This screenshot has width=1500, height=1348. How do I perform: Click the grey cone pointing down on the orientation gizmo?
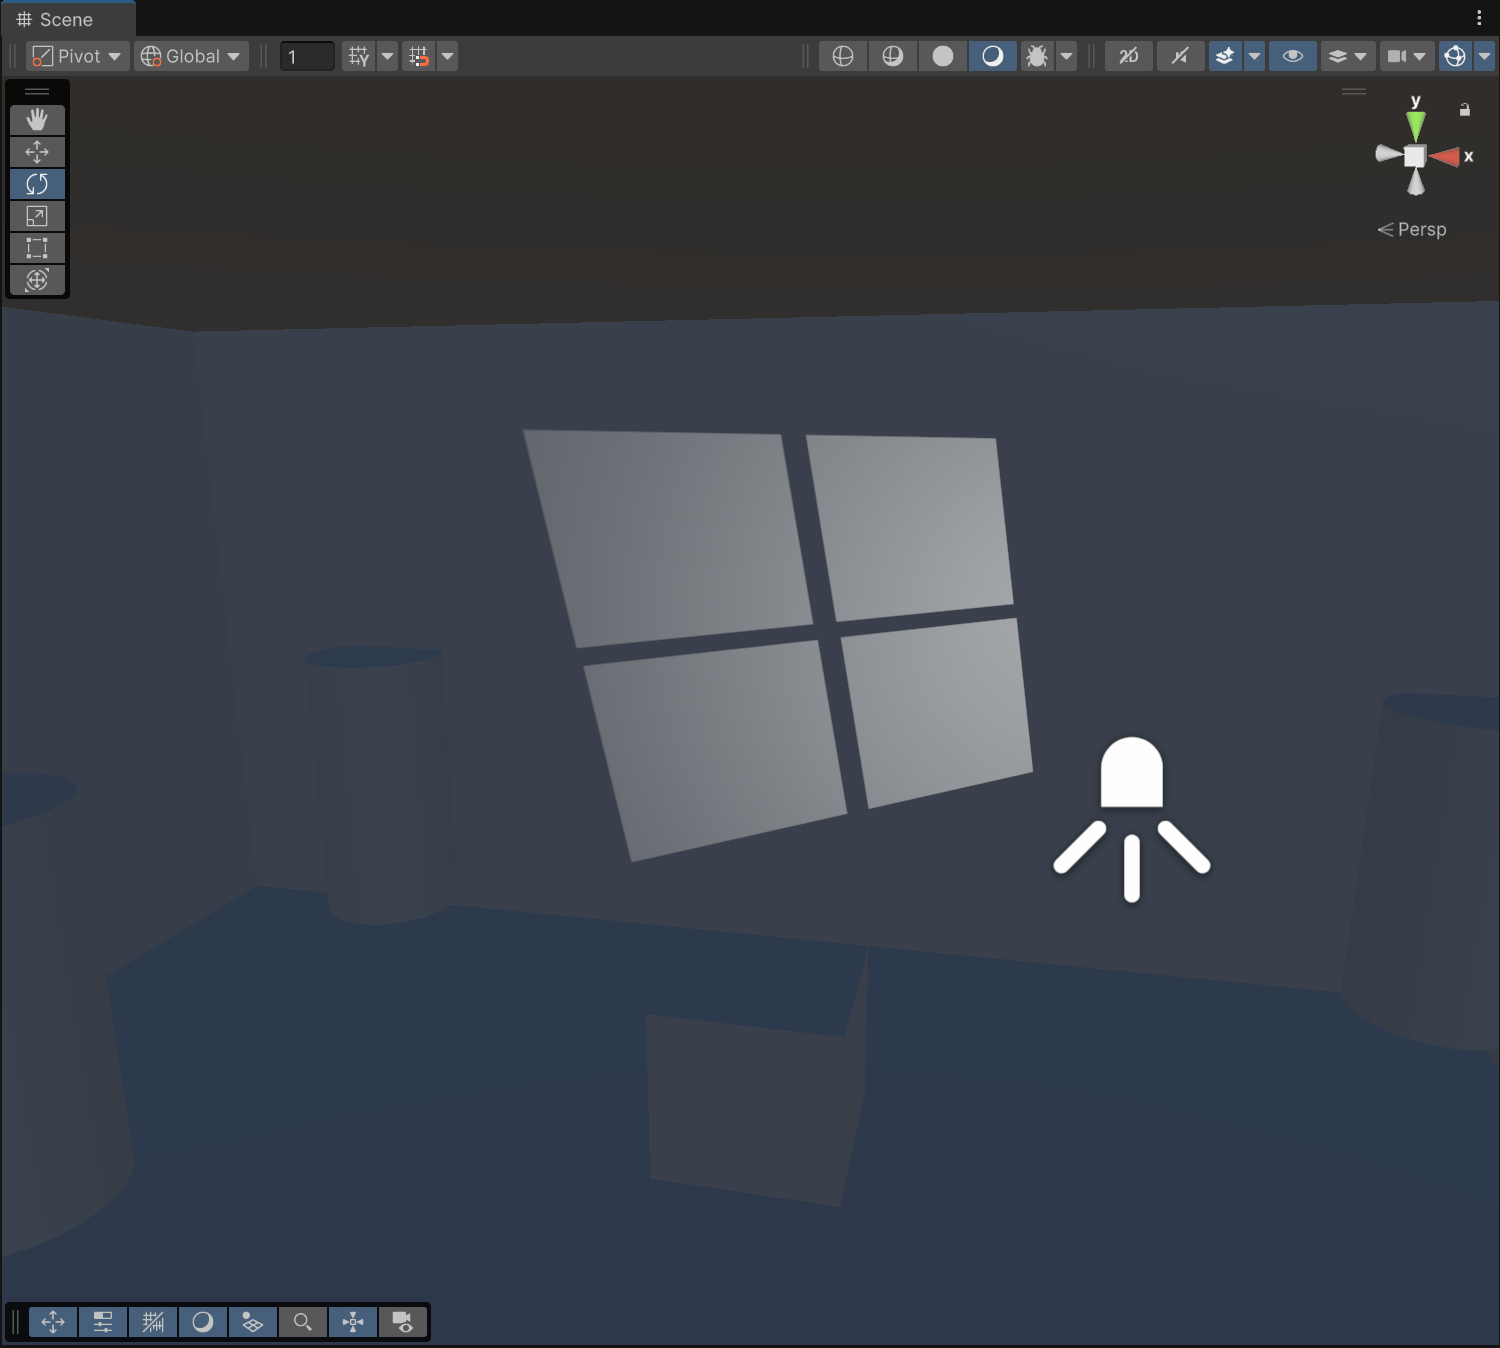[x=1416, y=183]
